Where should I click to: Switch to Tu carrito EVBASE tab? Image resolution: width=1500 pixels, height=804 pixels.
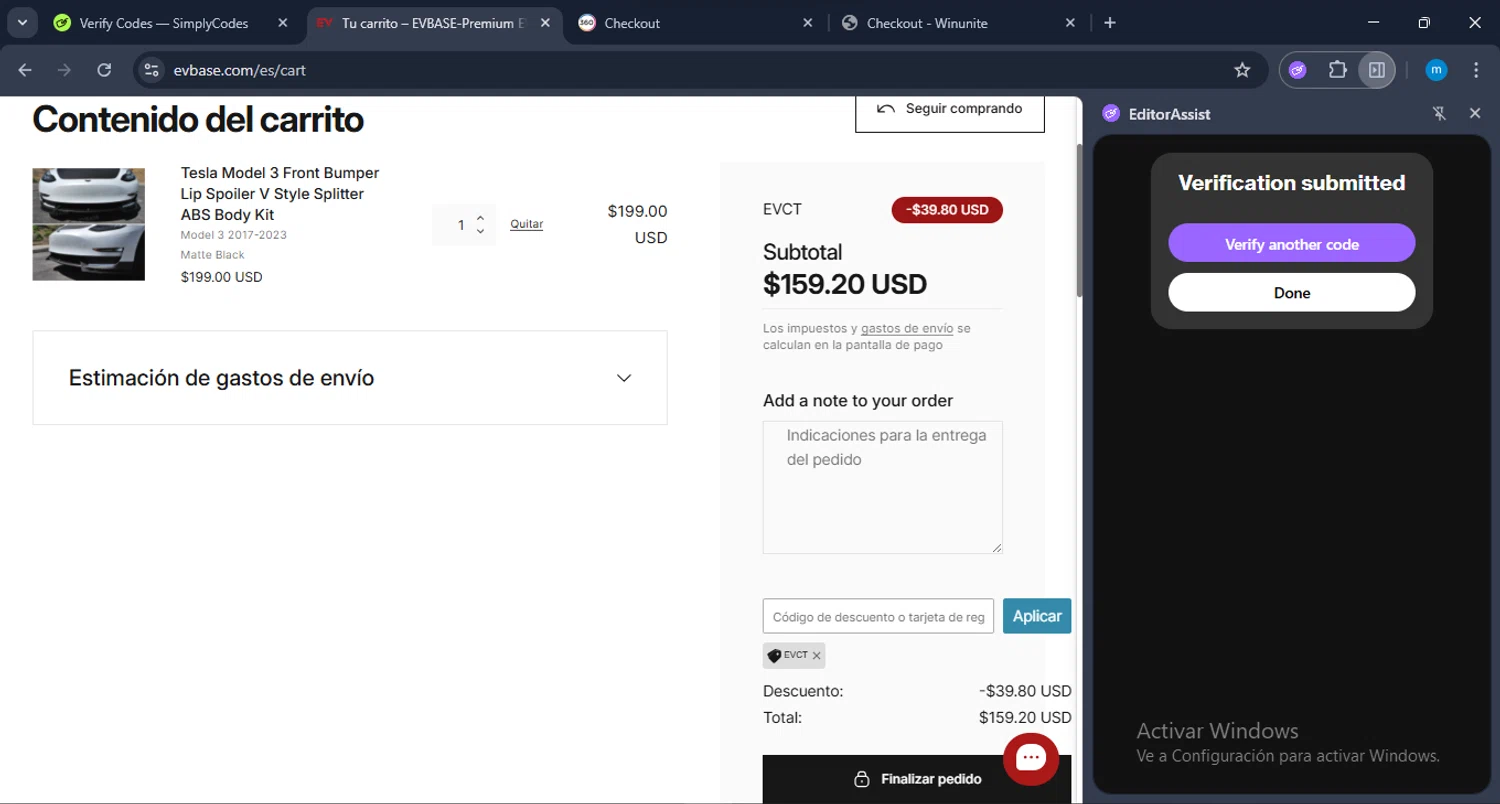point(433,23)
